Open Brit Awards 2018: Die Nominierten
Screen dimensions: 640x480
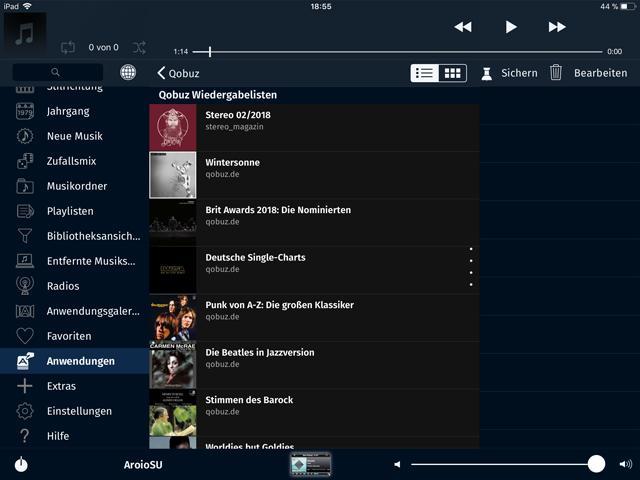tap(314, 222)
